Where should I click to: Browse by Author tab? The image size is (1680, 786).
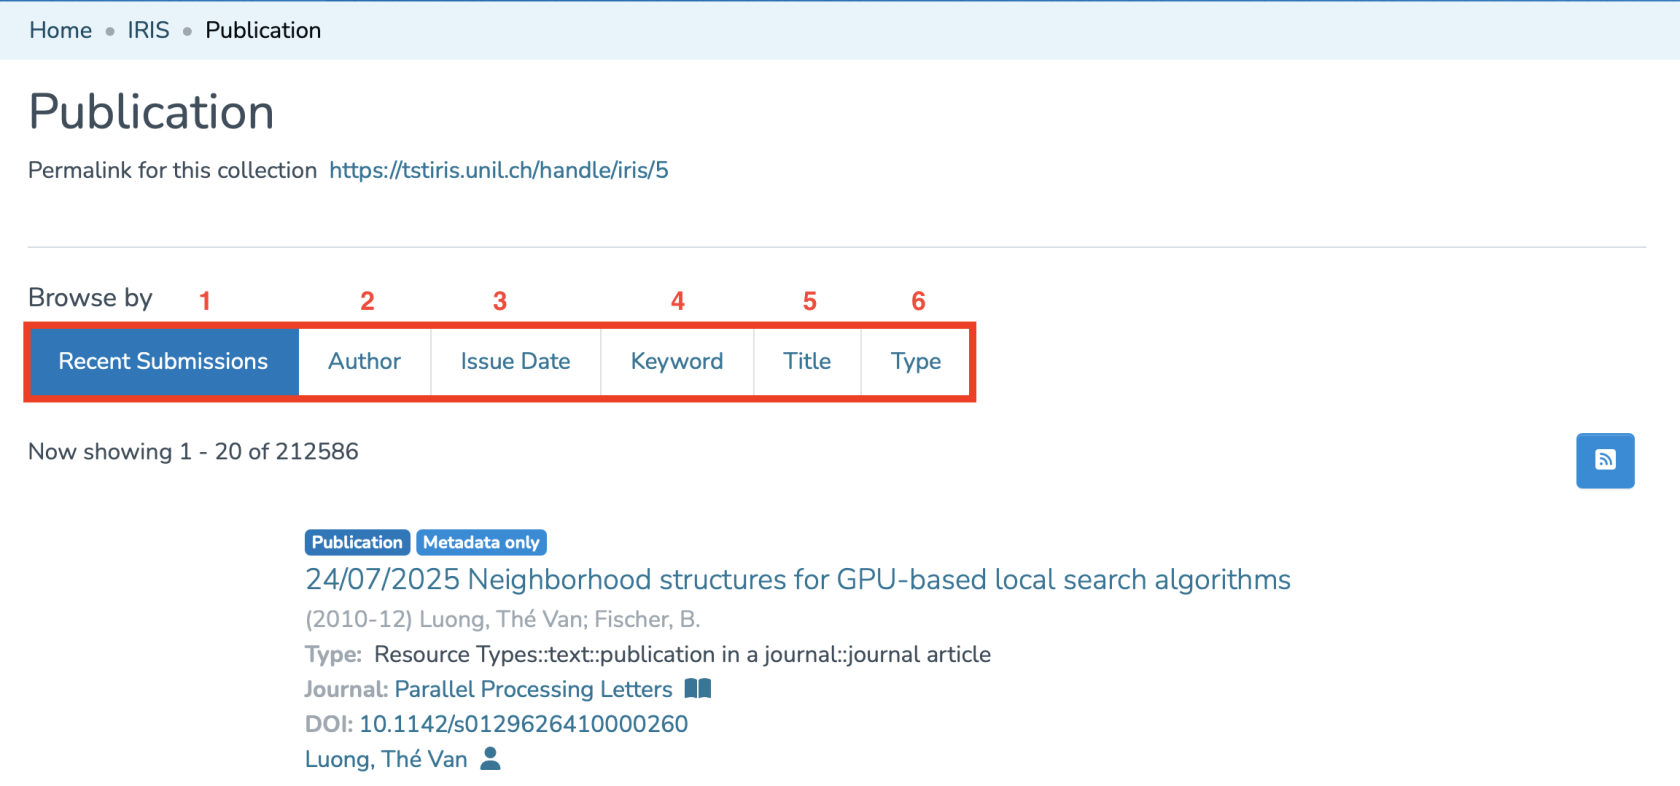[364, 361]
